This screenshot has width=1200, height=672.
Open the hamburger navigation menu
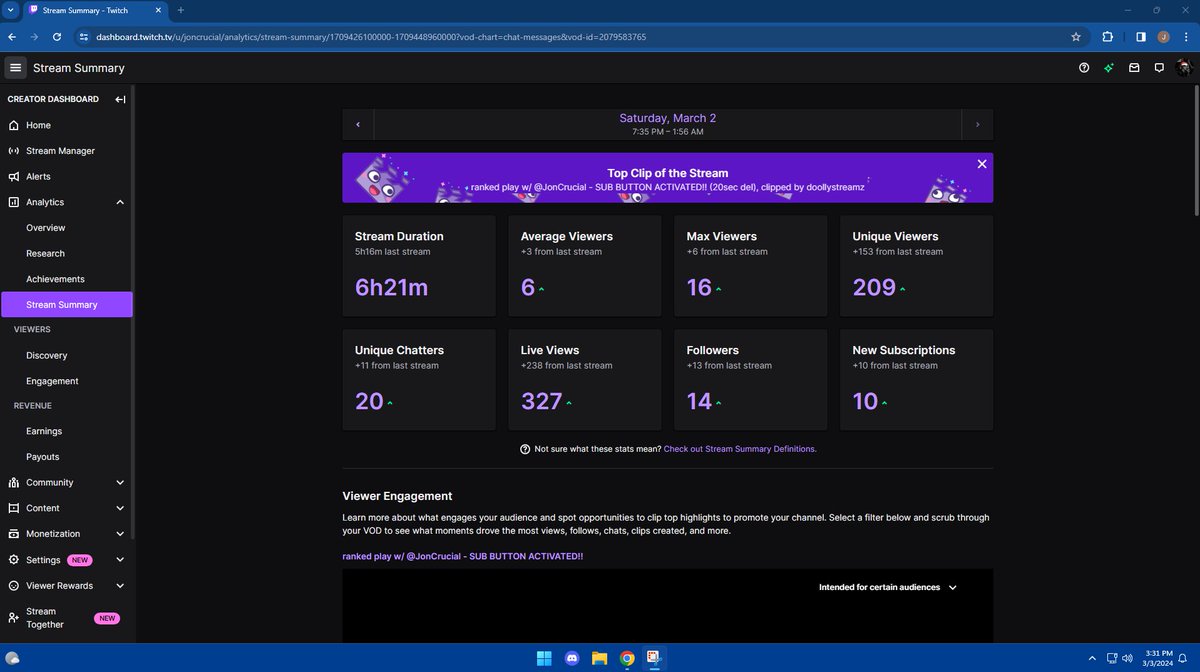(x=15, y=68)
